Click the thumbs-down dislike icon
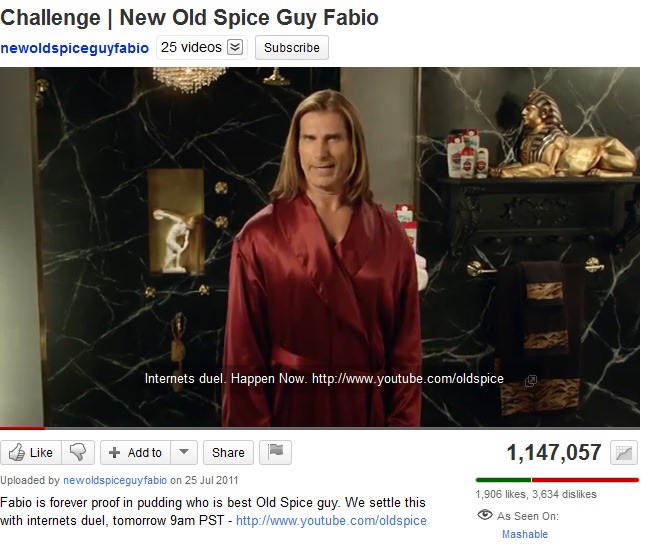 pyautogui.click(x=78, y=452)
